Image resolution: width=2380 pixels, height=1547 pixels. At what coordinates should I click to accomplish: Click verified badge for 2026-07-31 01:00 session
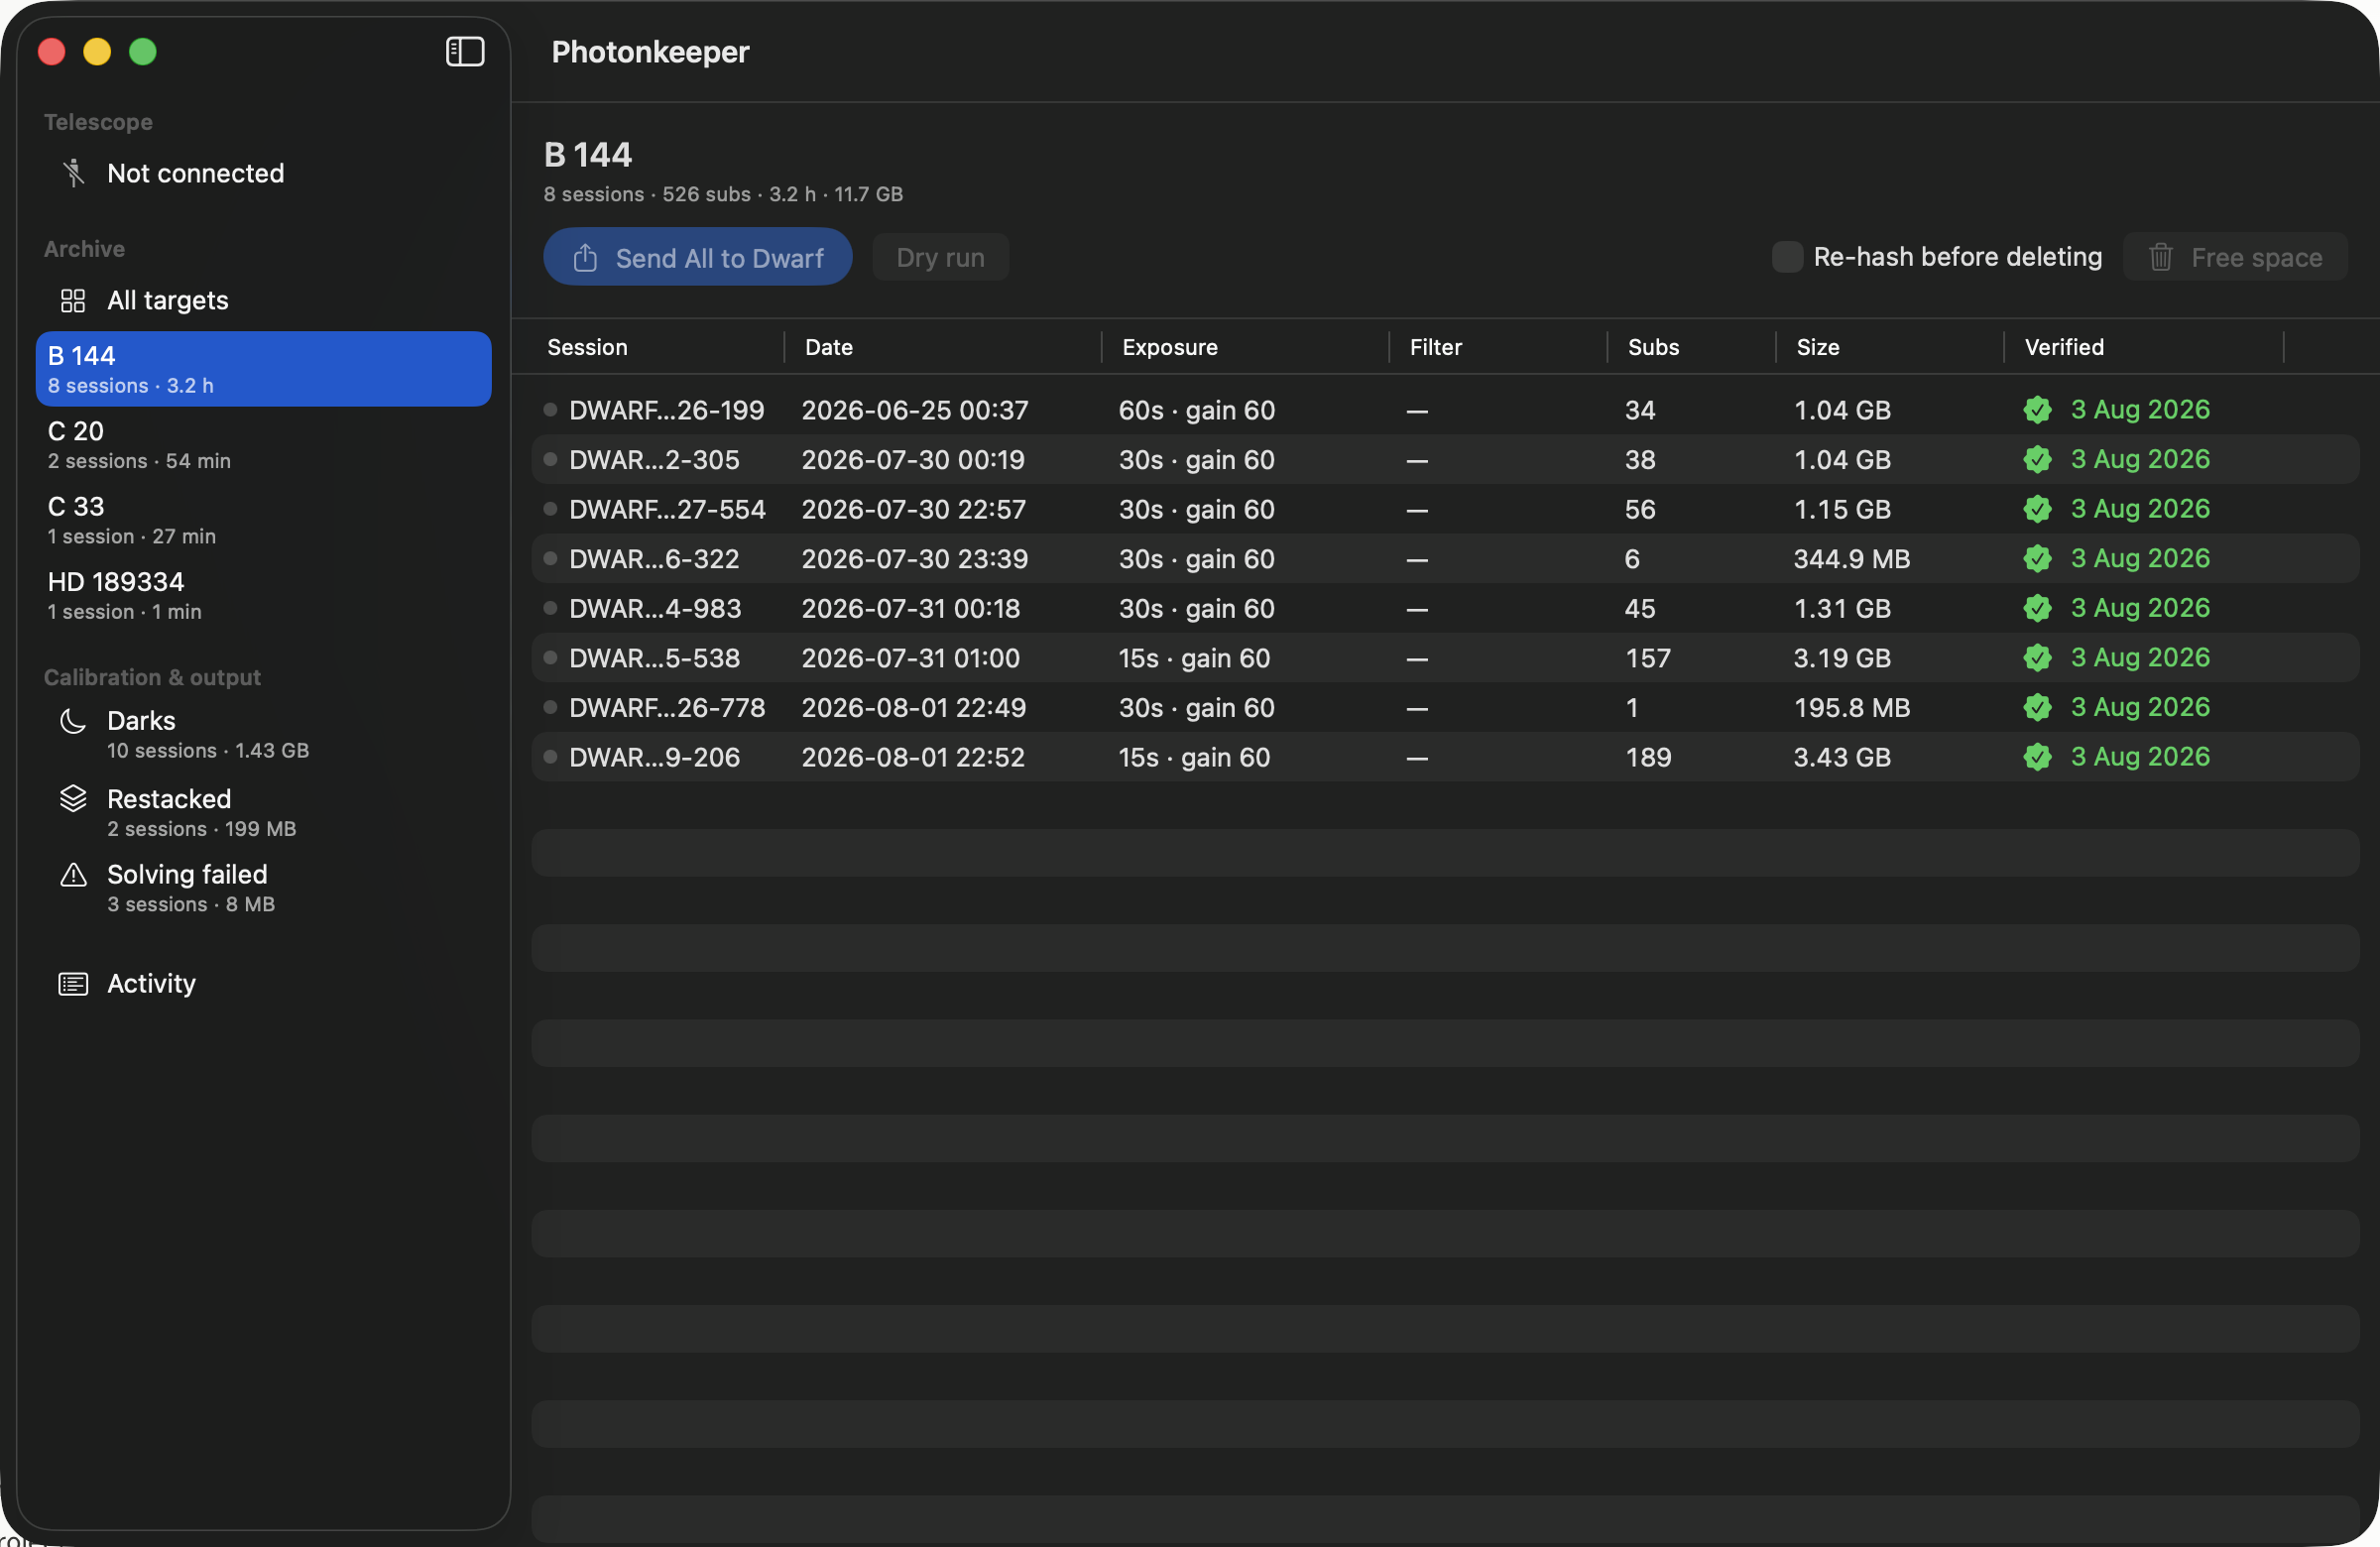(x=2038, y=658)
